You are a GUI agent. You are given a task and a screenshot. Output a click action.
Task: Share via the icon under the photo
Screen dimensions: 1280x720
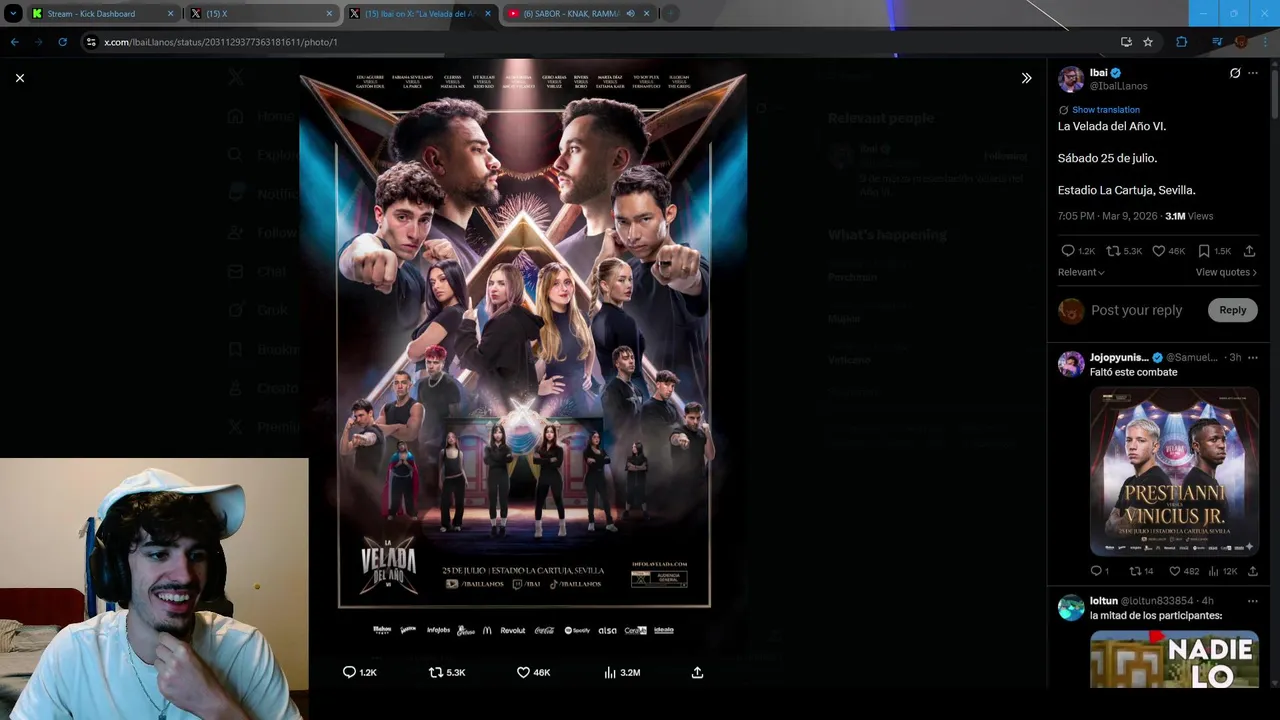point(697,673)
